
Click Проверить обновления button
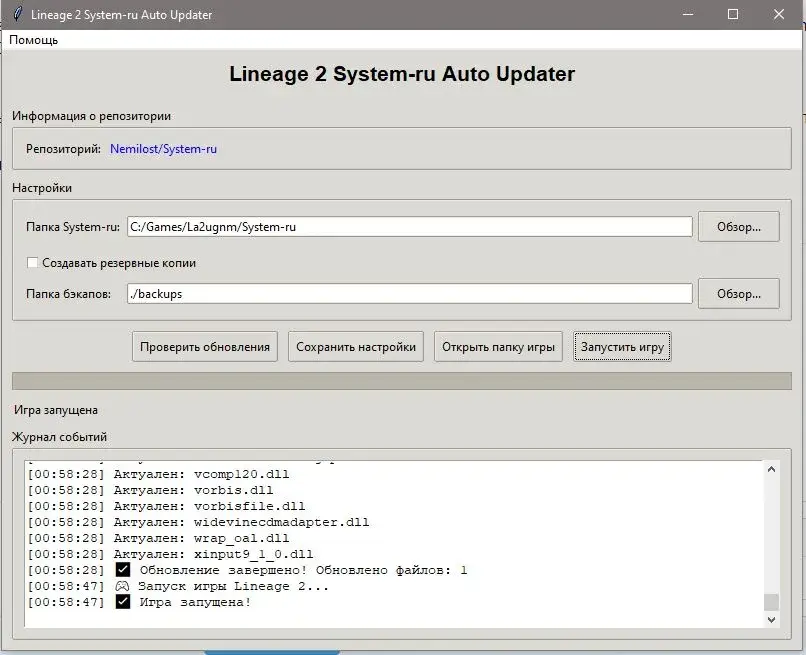[x=205, y=347]
